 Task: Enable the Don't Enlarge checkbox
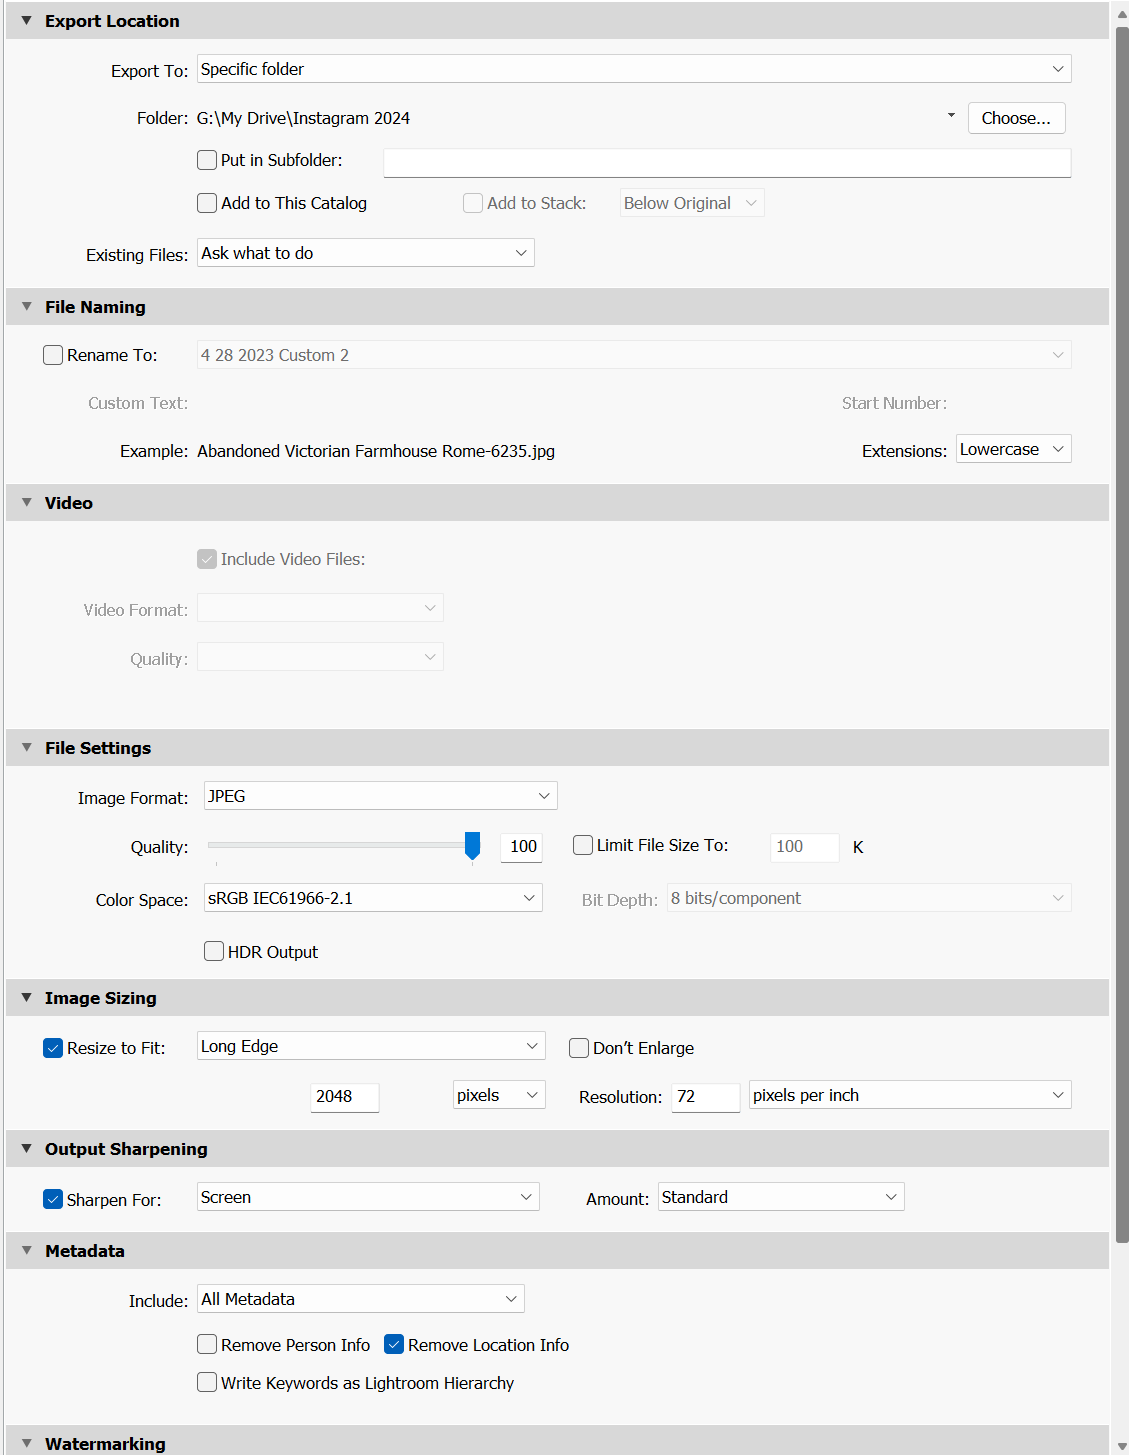(x=579, y=1048)
